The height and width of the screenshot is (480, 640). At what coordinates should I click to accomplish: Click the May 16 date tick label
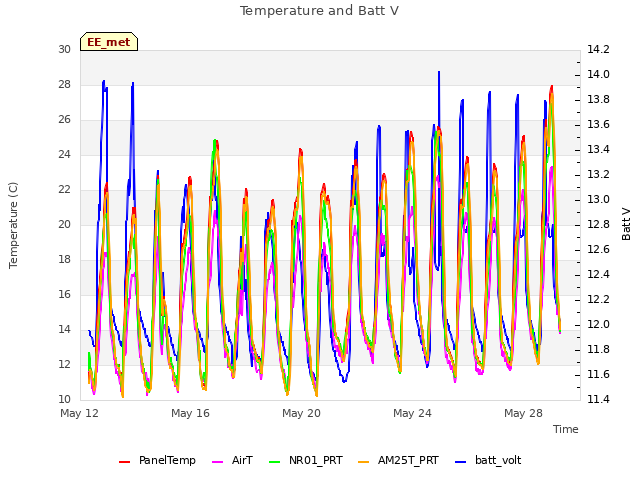190,413
